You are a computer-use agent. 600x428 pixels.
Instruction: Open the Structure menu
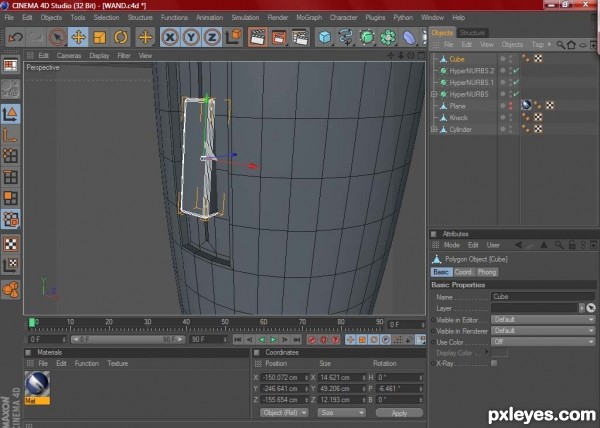tap(140, 18)
